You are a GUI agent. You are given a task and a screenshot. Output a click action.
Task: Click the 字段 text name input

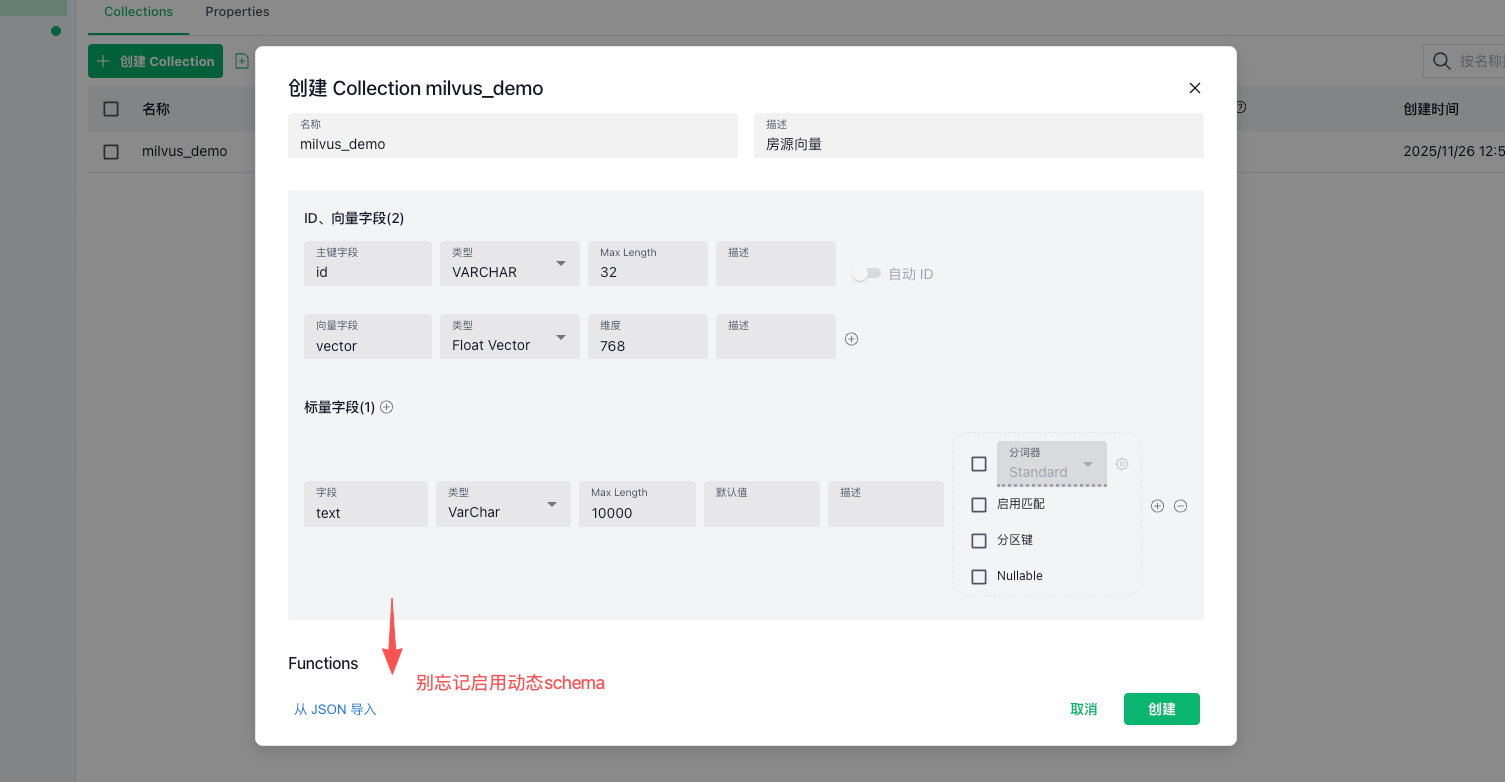pyautogui.click(x=366, y=504)
